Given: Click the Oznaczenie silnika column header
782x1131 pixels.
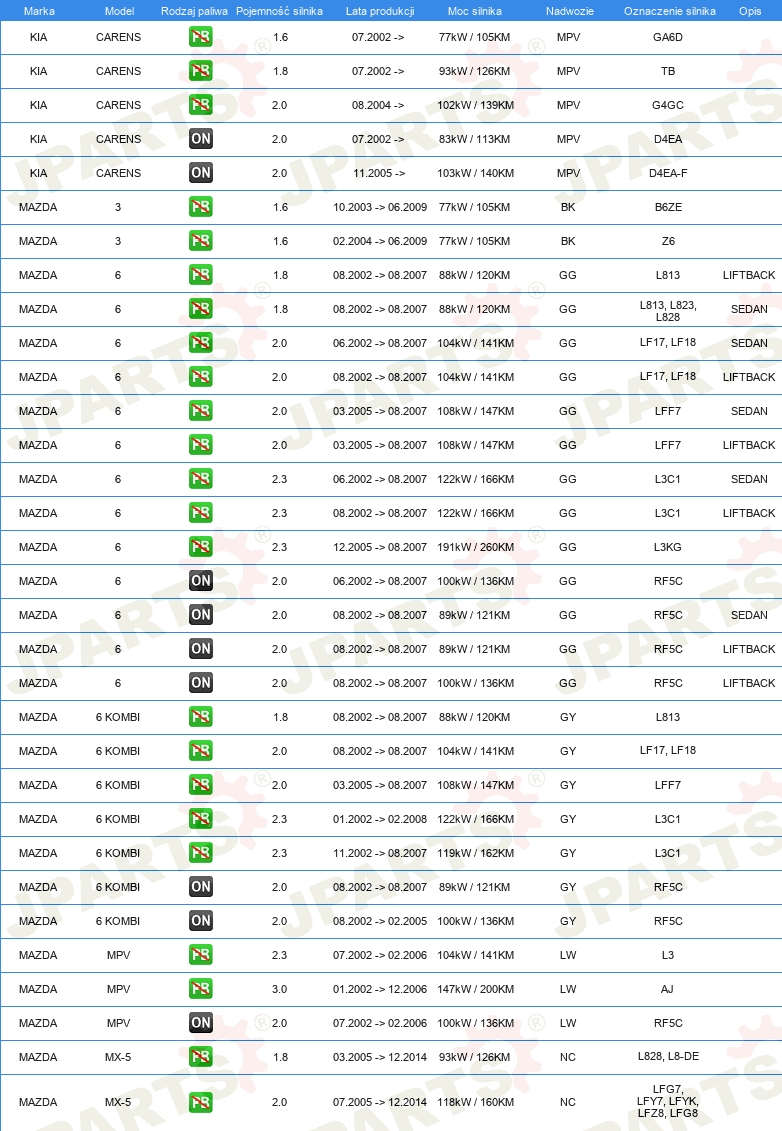Looking at the screenshot, I should tap(669, 11).
